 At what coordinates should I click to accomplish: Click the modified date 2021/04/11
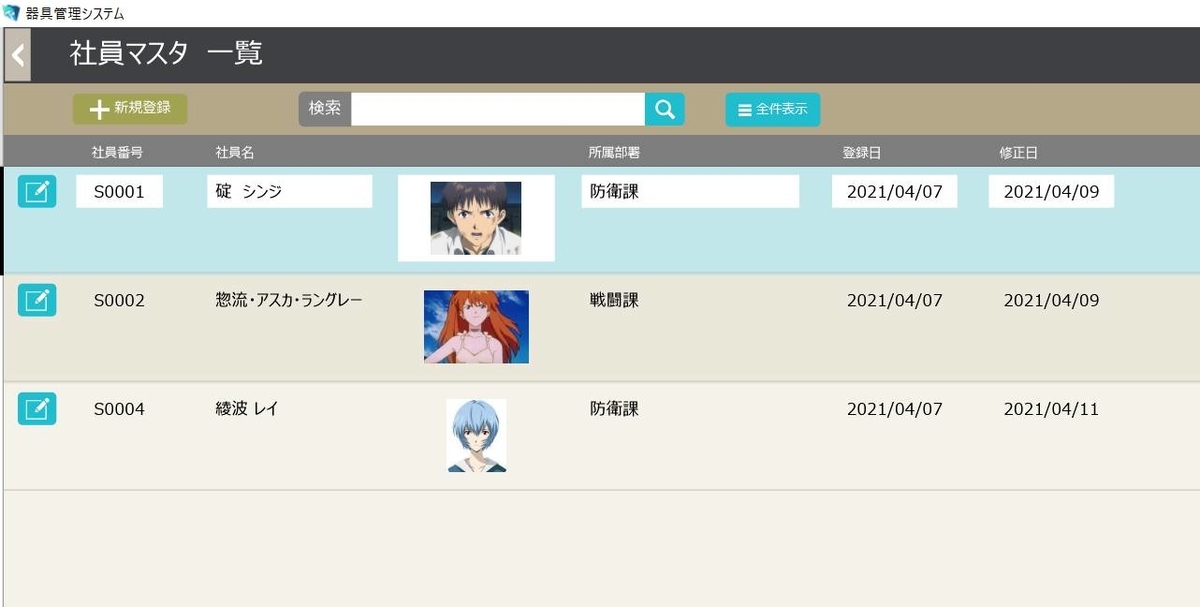click(1051, 409)
